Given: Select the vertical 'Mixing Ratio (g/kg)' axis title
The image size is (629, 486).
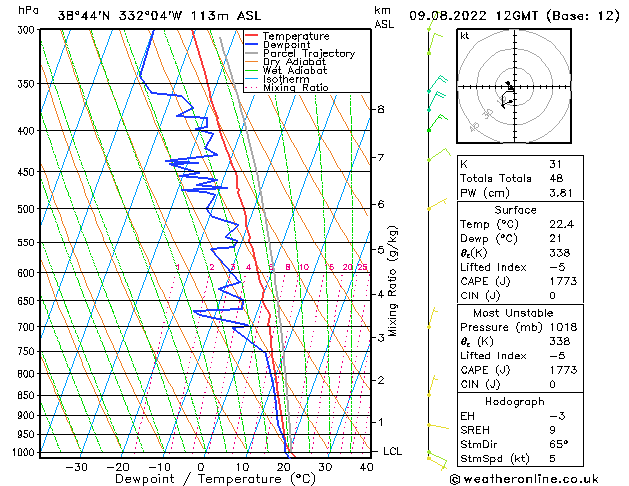Looking at the screenshot, I should coord(392,281).
